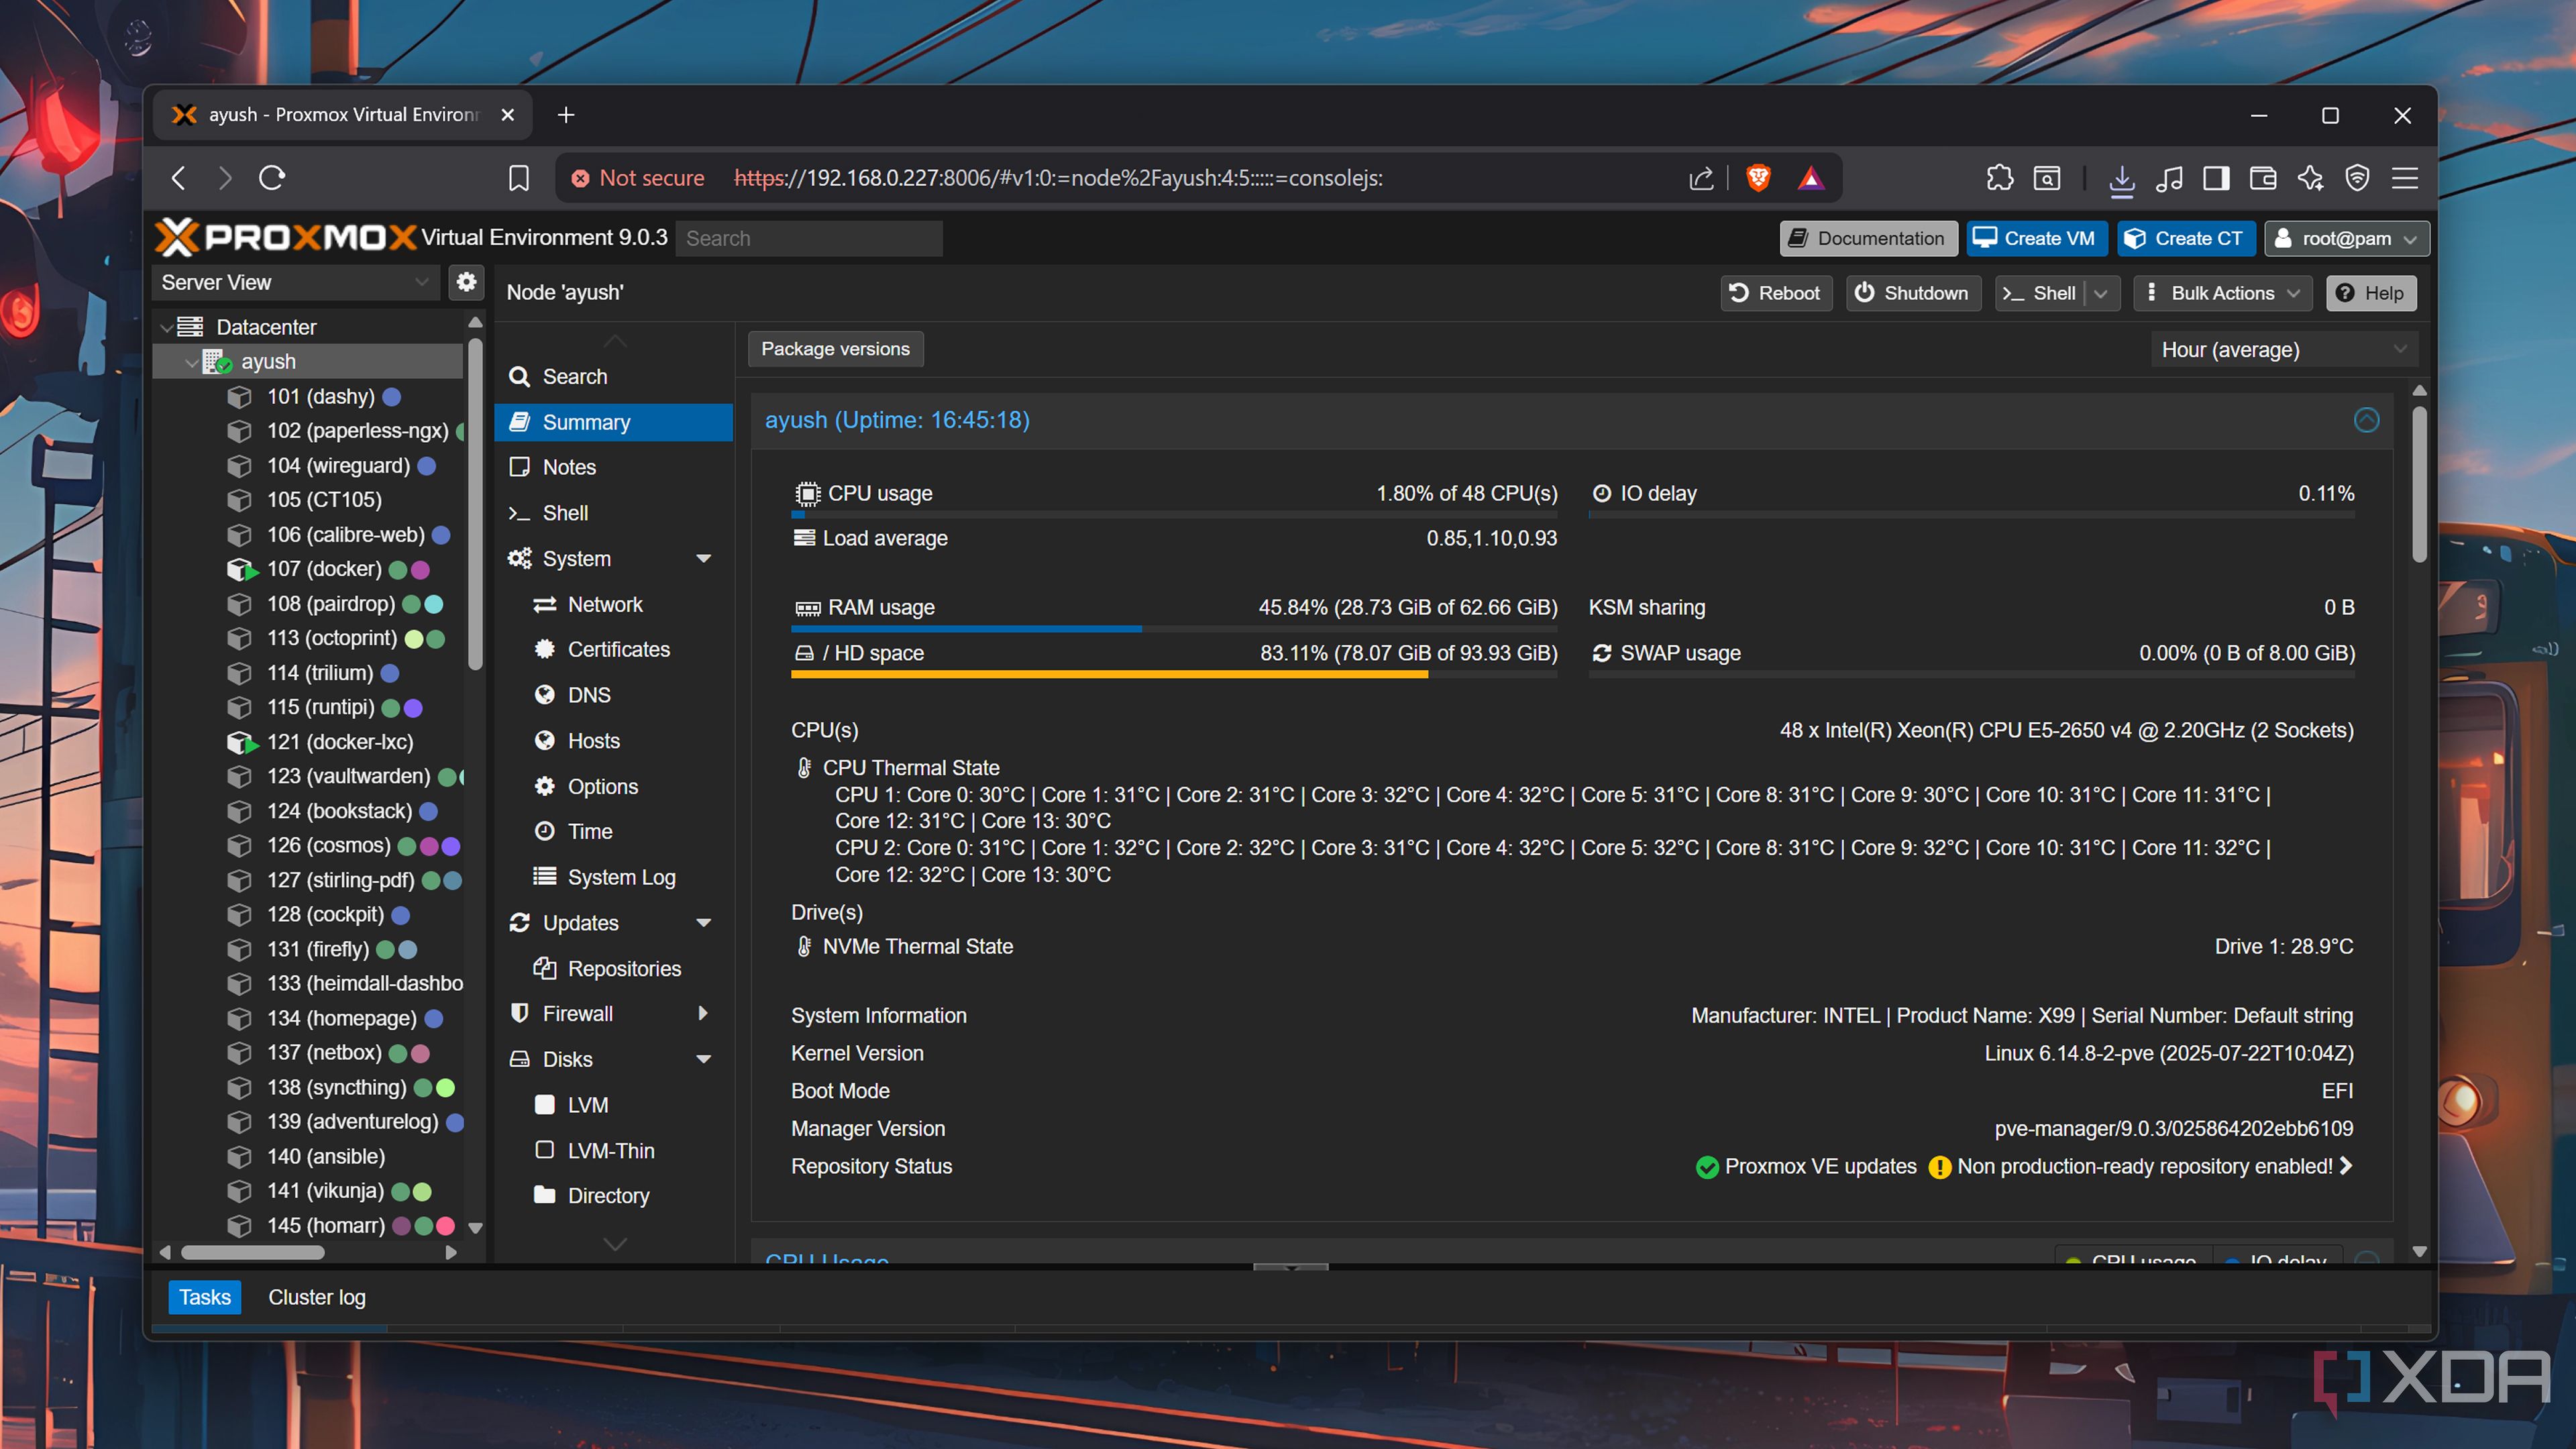The height and width of the screenshot is (1449, 2576).
Task: Collapse the System menu section
Action: click(x=703, y=559)
